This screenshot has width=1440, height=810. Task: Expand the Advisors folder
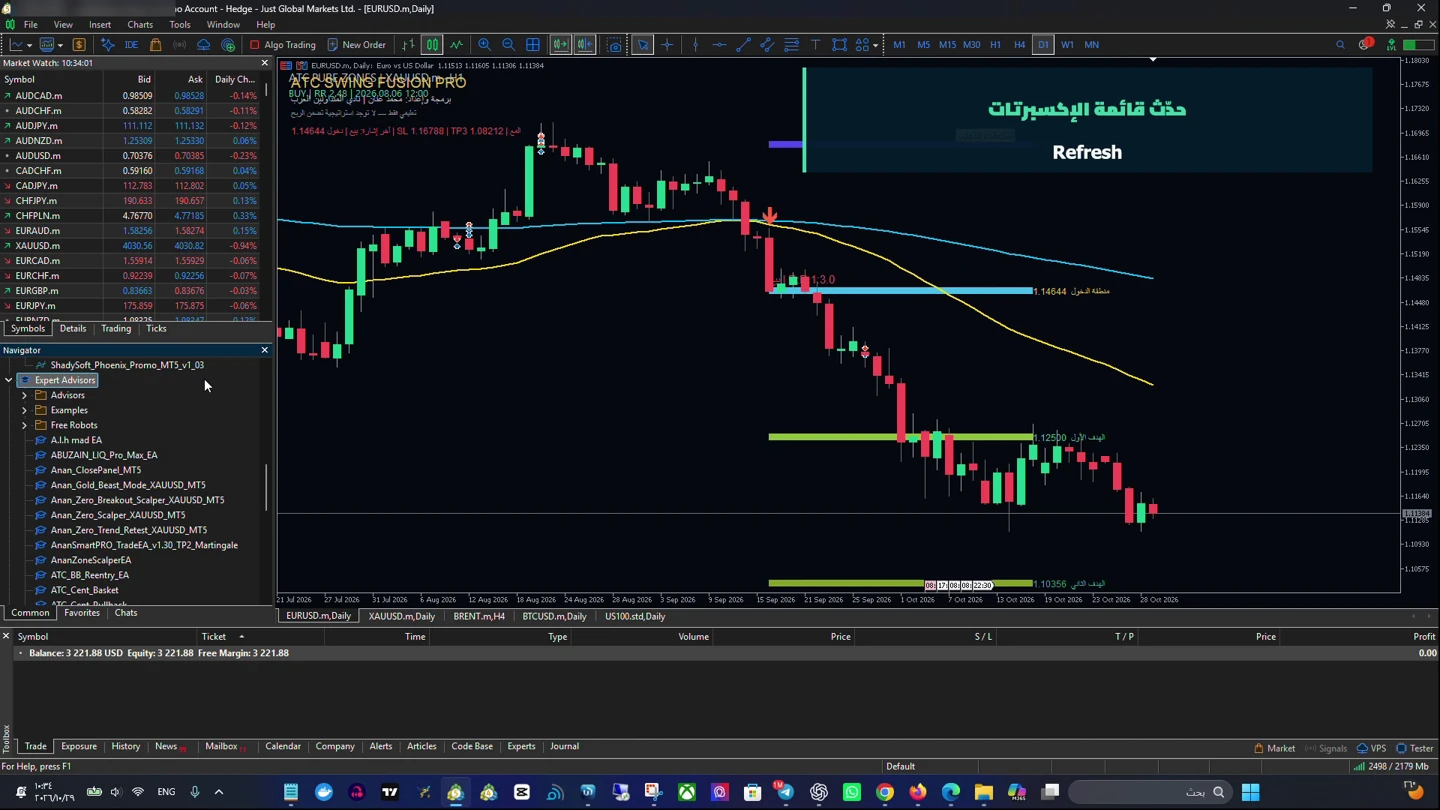tap(24, 396)
